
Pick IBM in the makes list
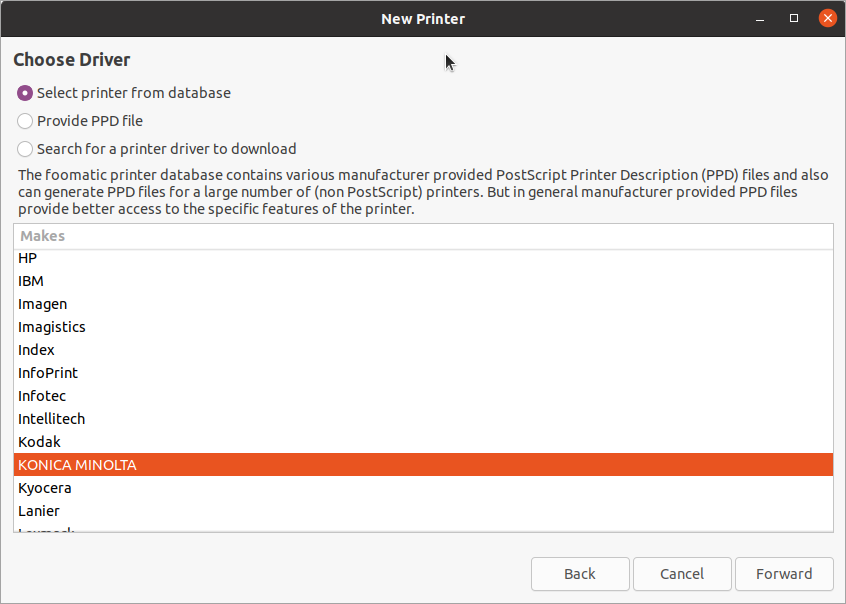click(31, 281)
